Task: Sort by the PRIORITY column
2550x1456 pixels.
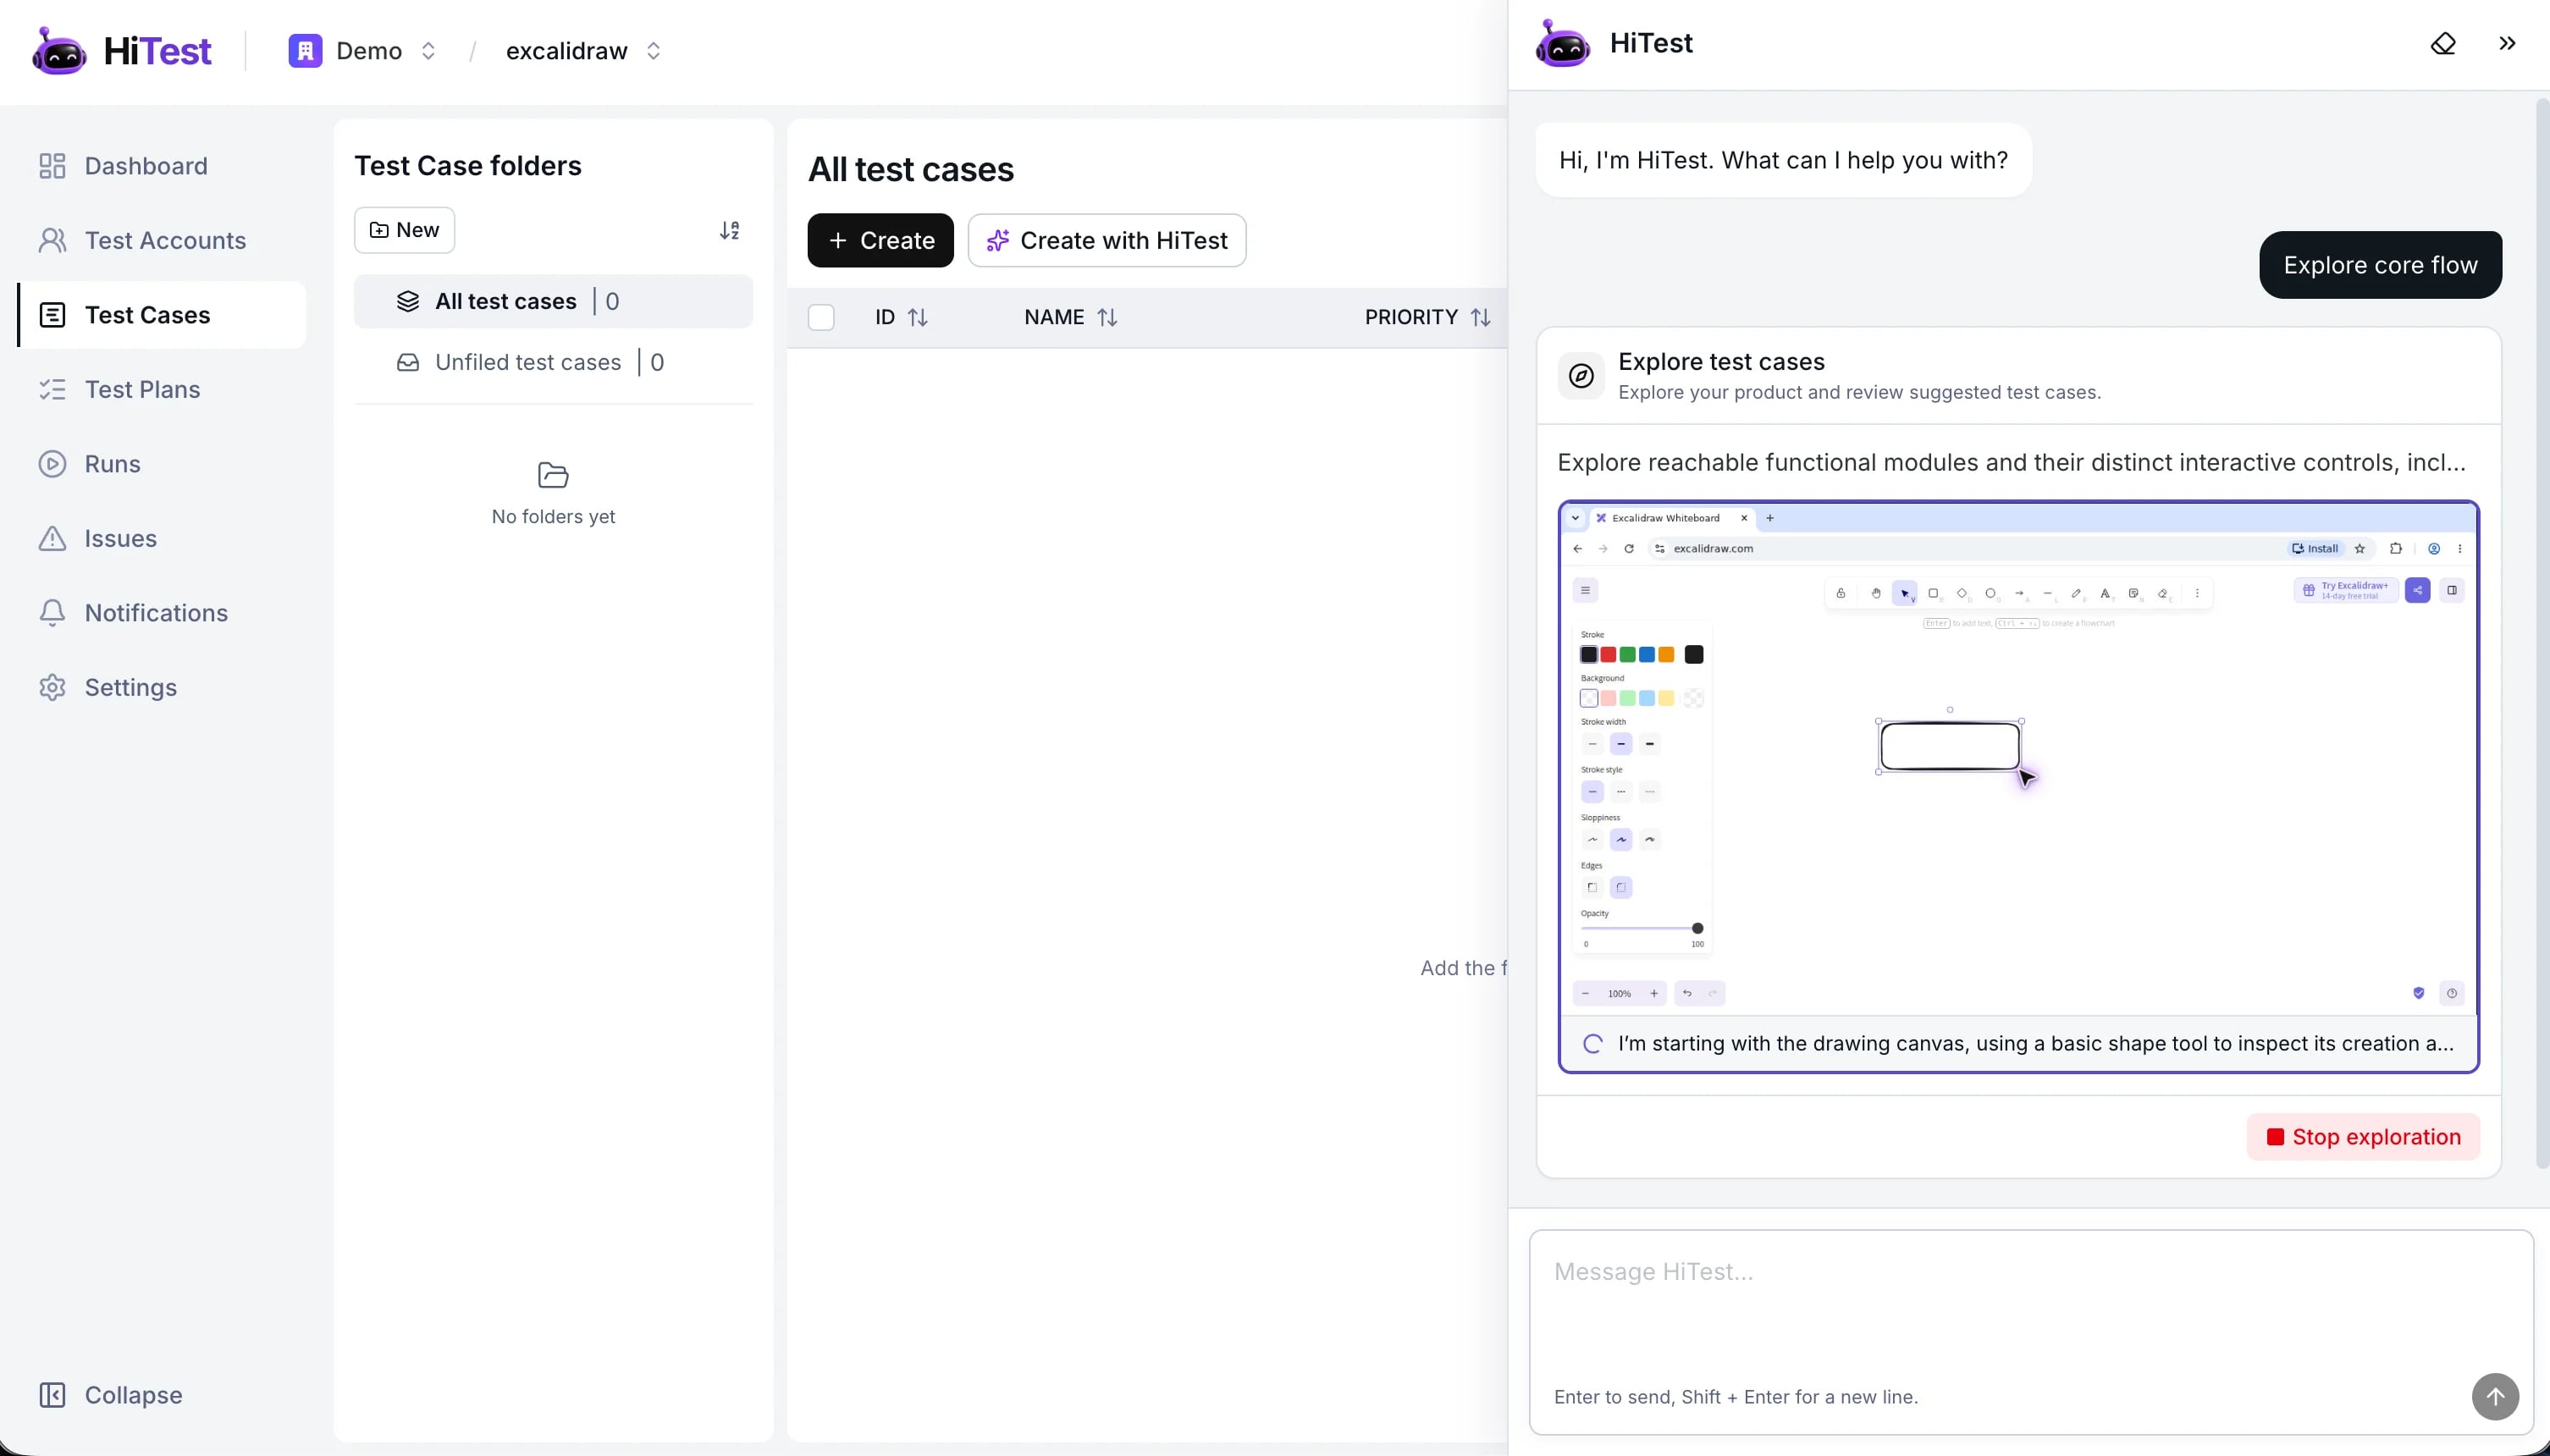Action: pyautogui.click(x=1427, y=318)
